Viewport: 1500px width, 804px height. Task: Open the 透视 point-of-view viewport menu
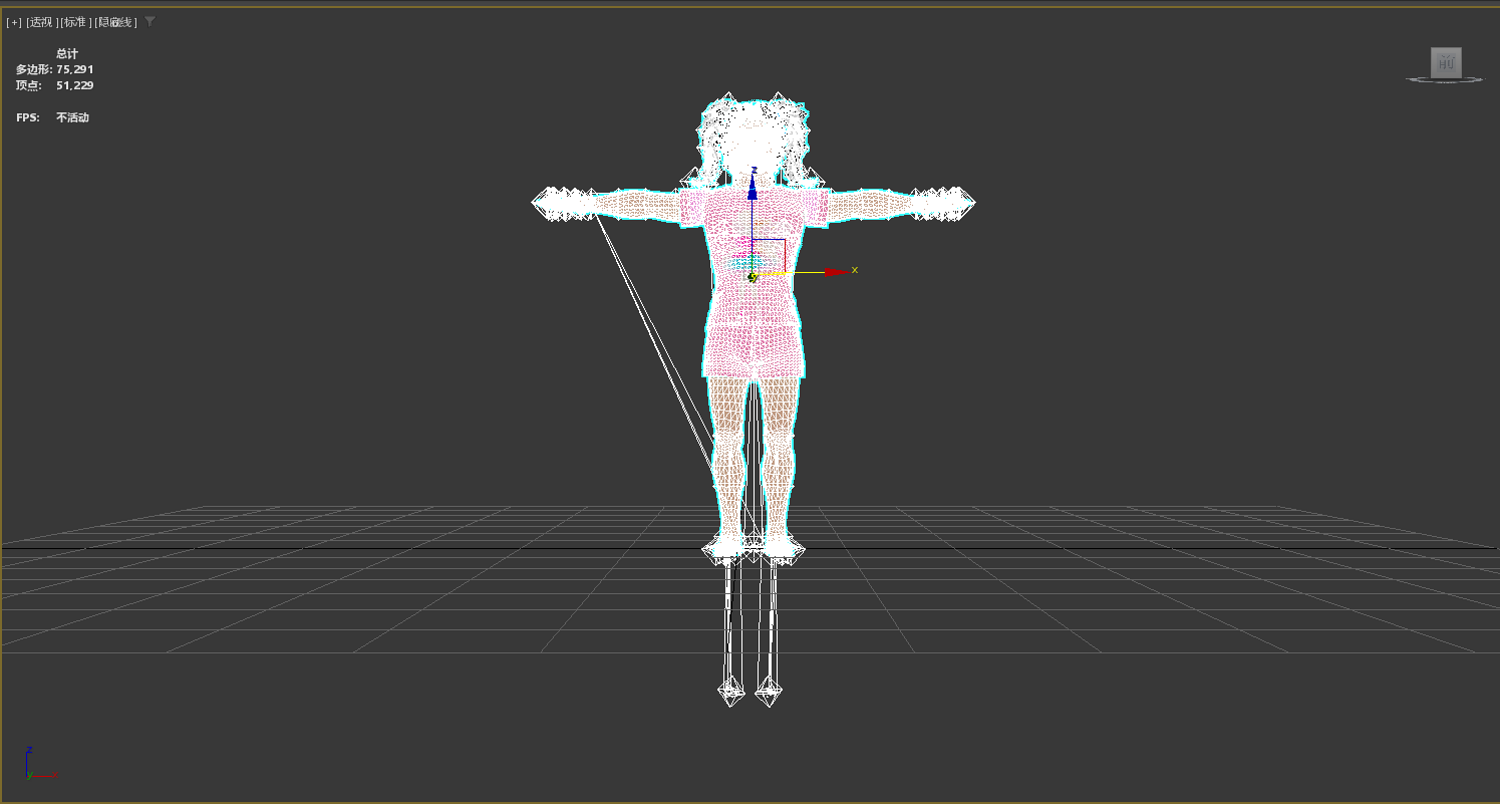point(42,22)
